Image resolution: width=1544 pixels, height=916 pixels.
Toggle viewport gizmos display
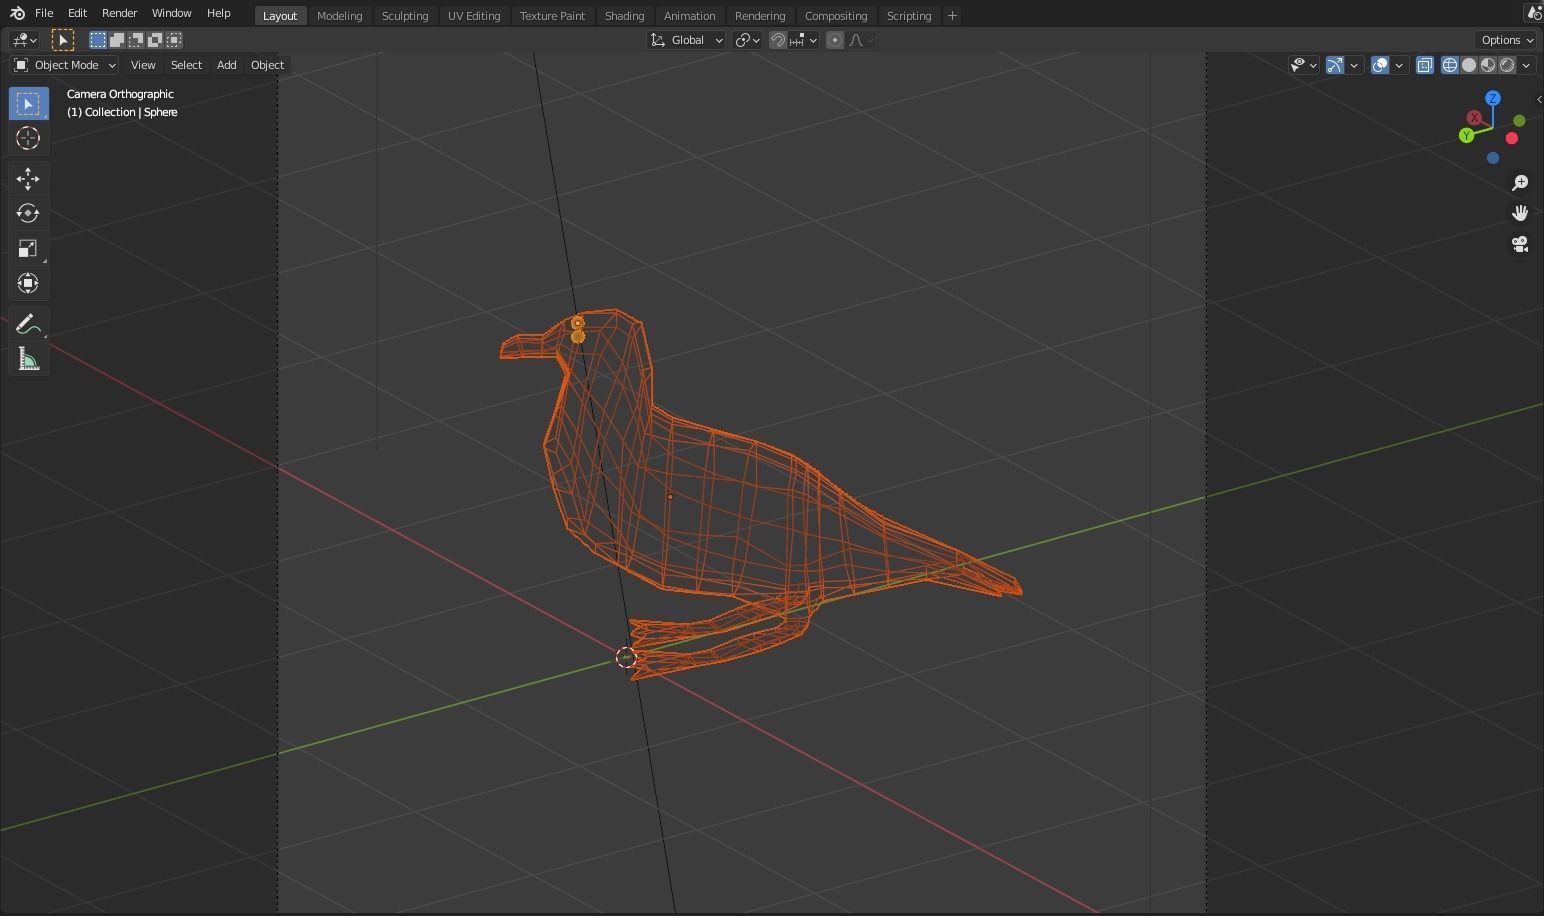(x=1335, y=65)
